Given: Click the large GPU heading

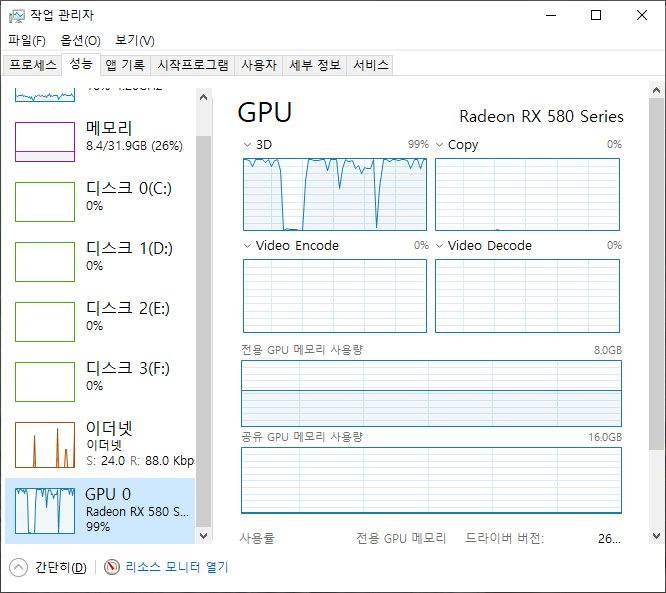Looking at the screenshot, I should click(265, 113).
